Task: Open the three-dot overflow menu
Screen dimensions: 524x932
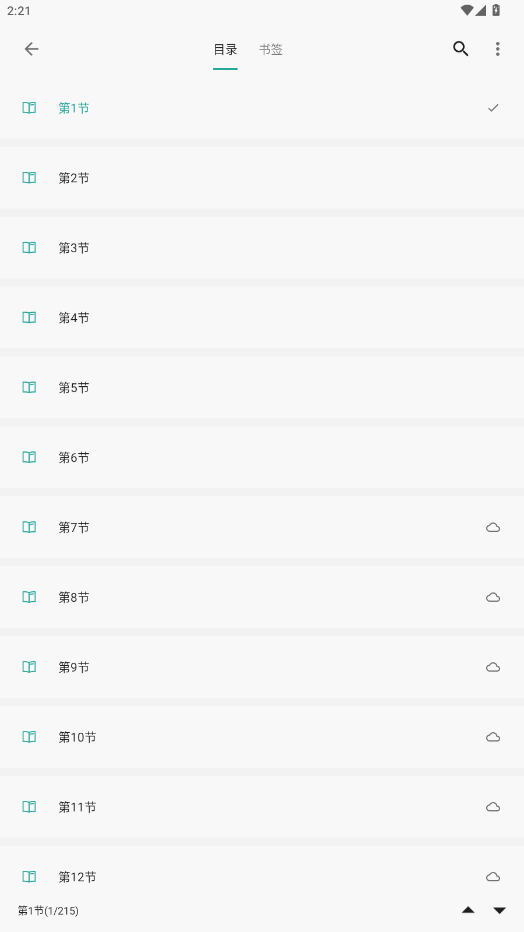Action: [497, 49]
